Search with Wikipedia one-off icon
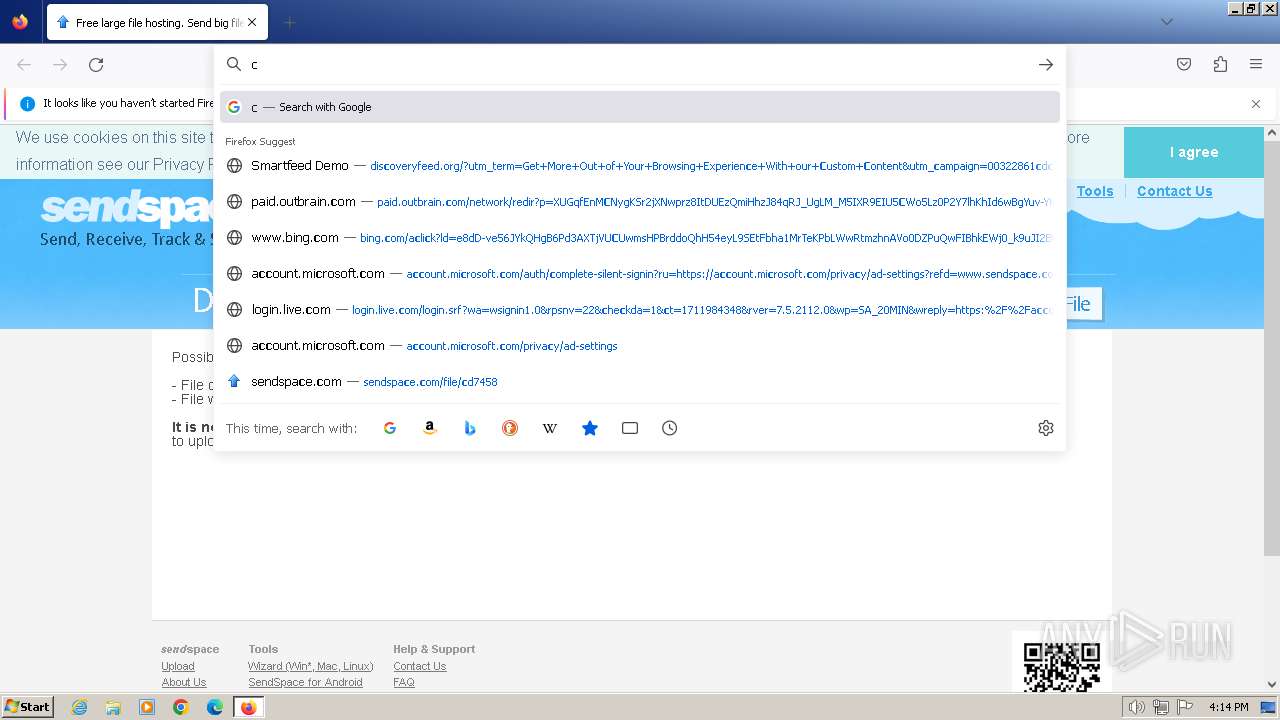 (x=550, y=428)
